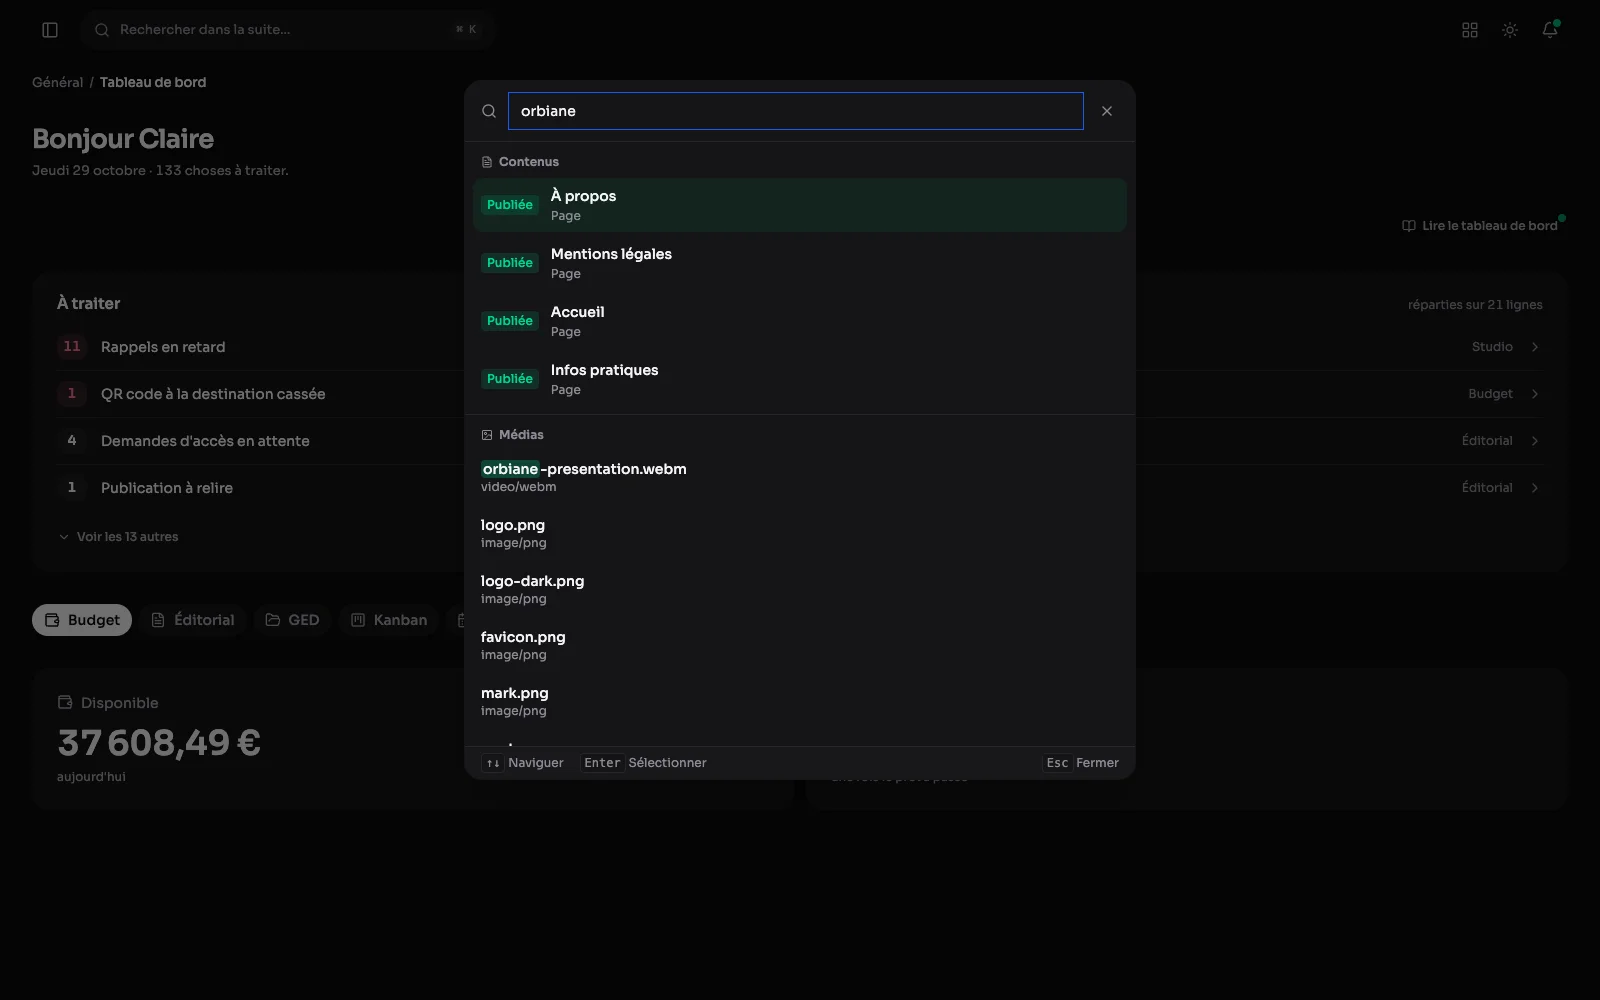Open orbiane-presentation.webm media result
The height and width of the screenshot is (1000, 1600).
coord(800,477)
